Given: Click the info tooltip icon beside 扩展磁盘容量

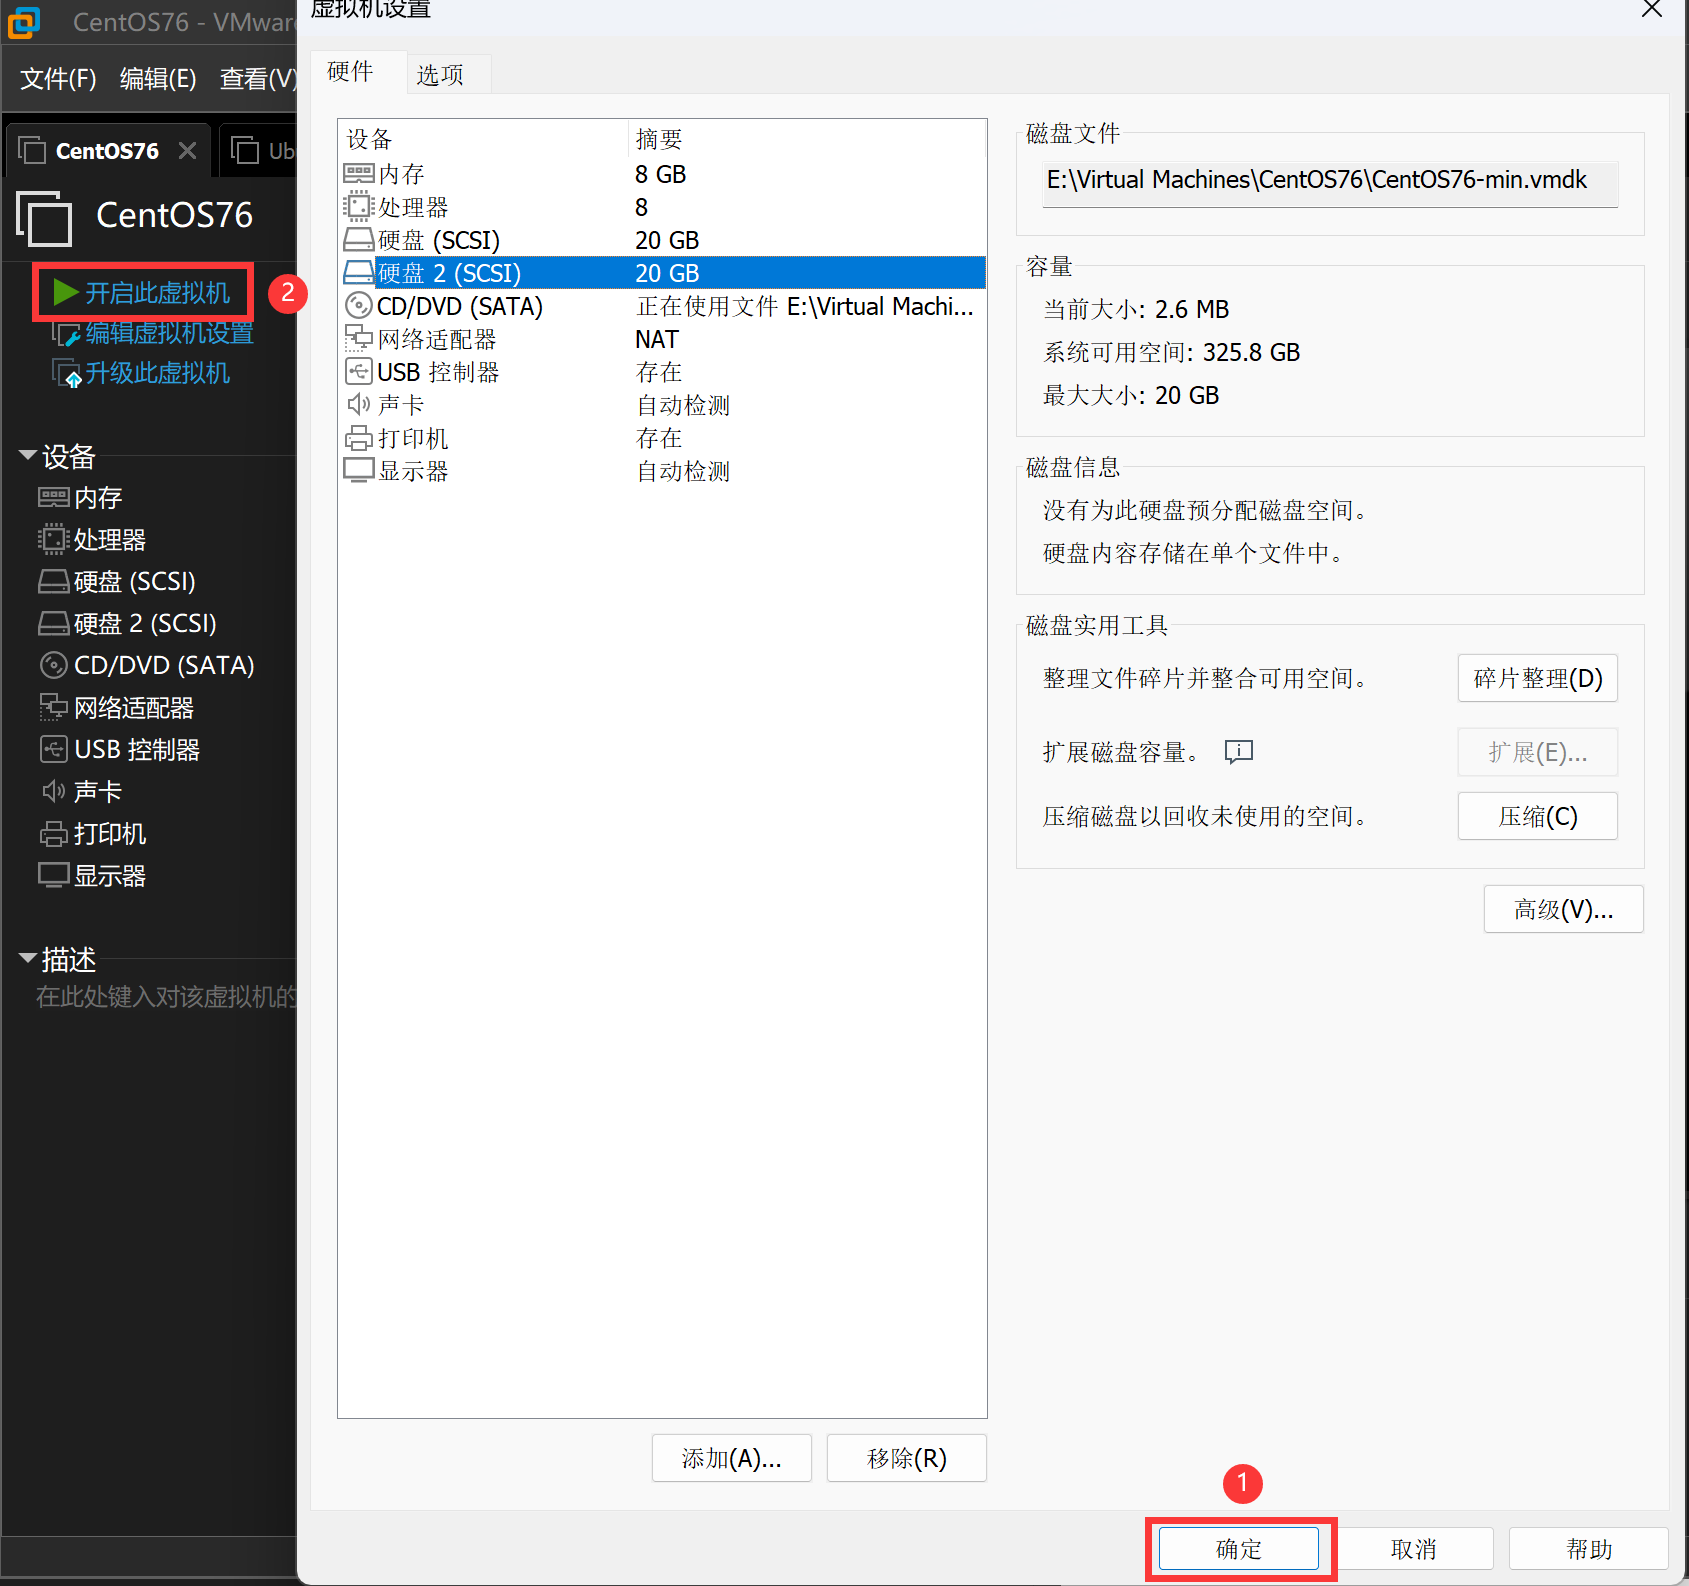Looking at the screenshot, I should click(1238, 752).
